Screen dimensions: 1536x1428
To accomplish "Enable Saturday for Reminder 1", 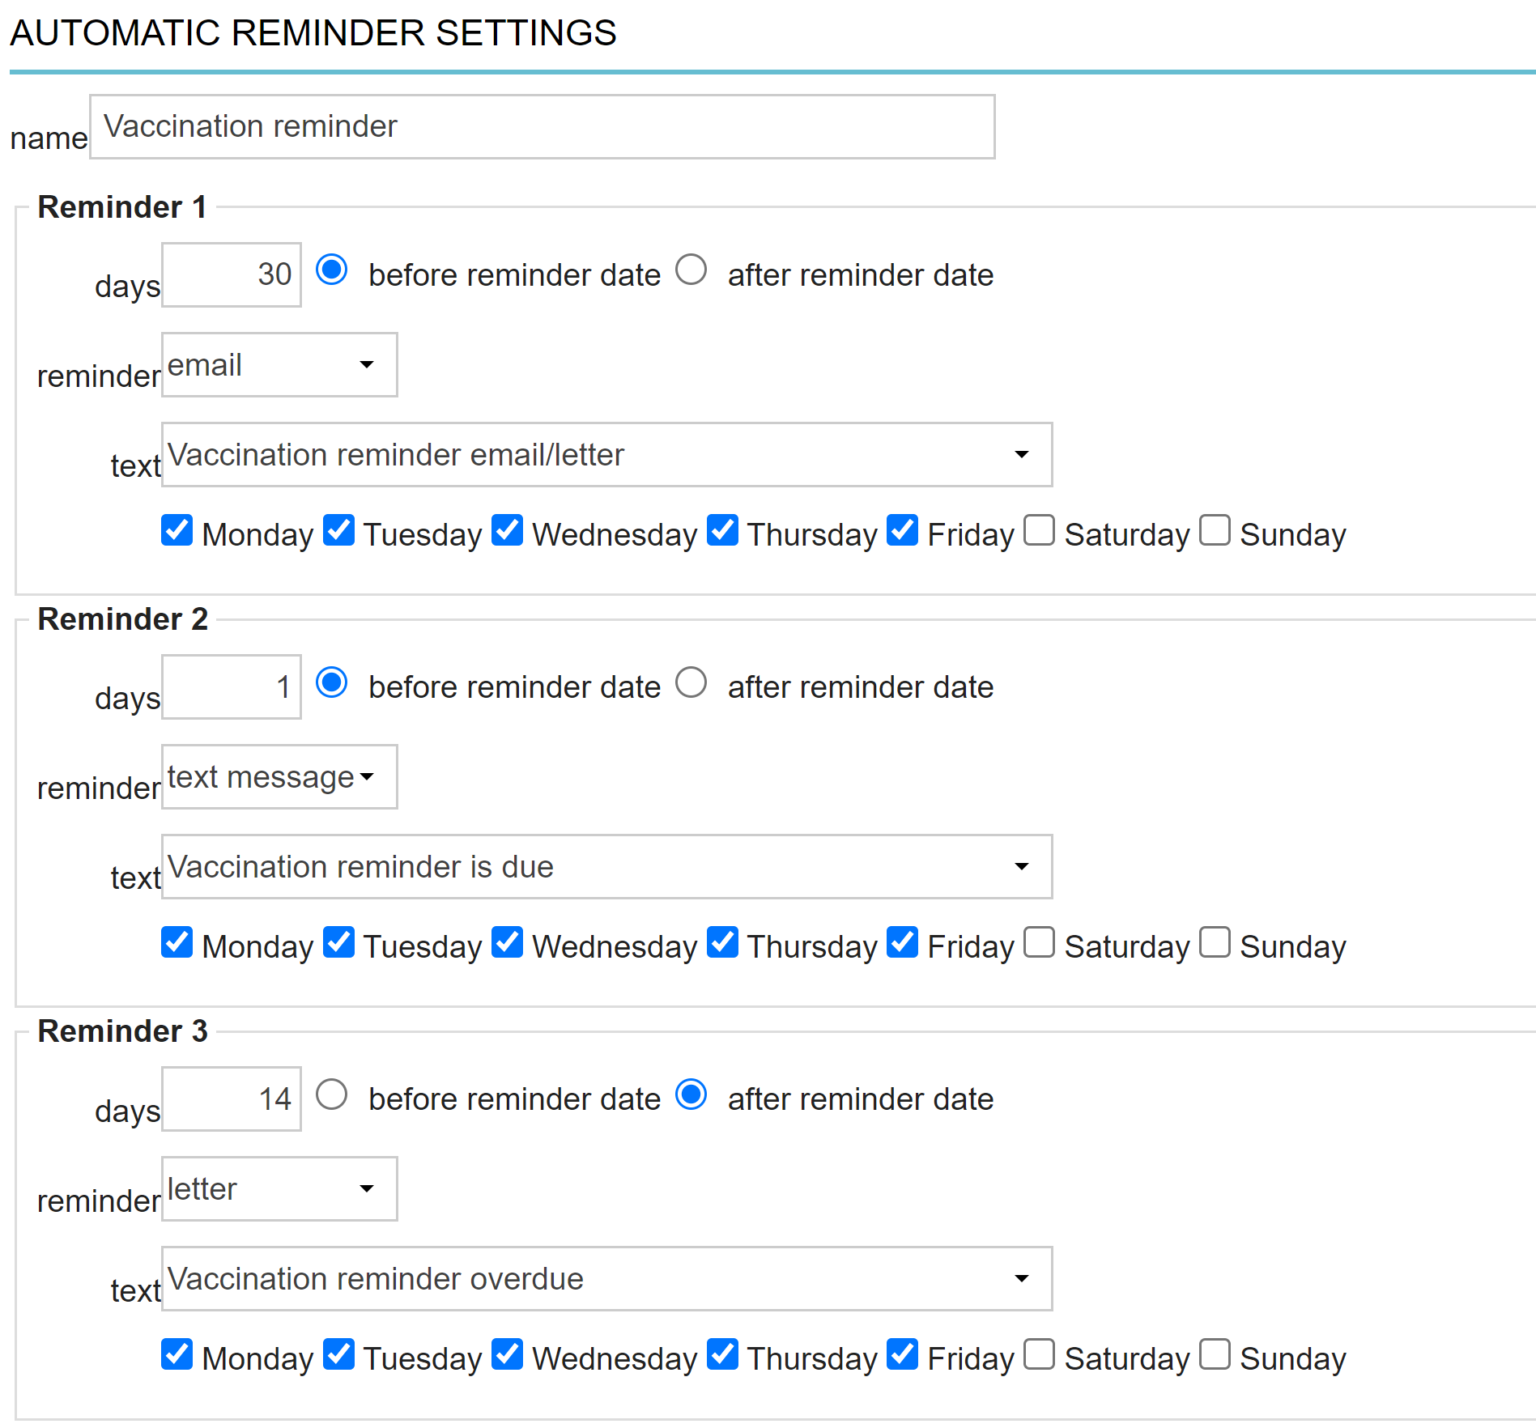I will pos(1039,531).
